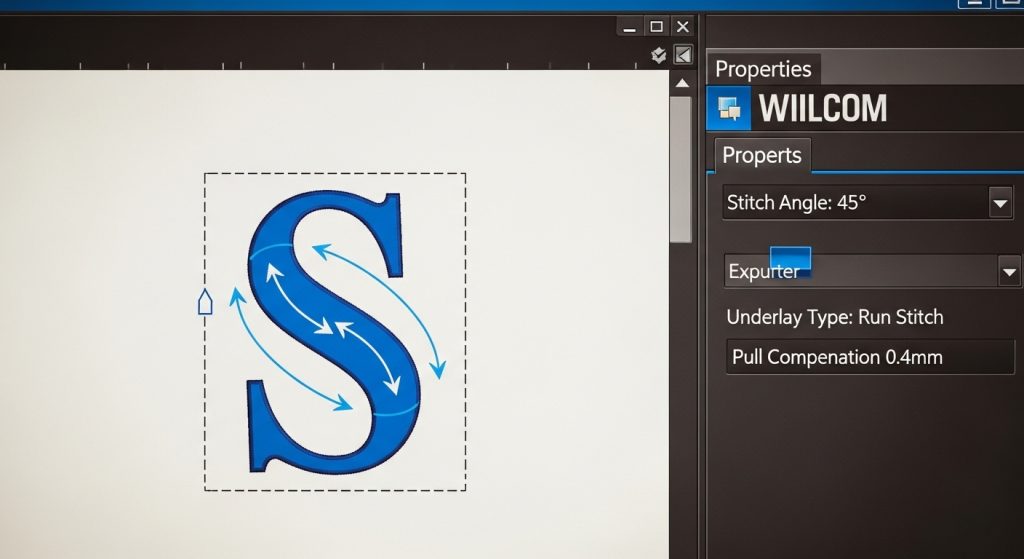1024x559 pixels.
Task: Click the Wilcom logo icon
Action: [729, 108]
